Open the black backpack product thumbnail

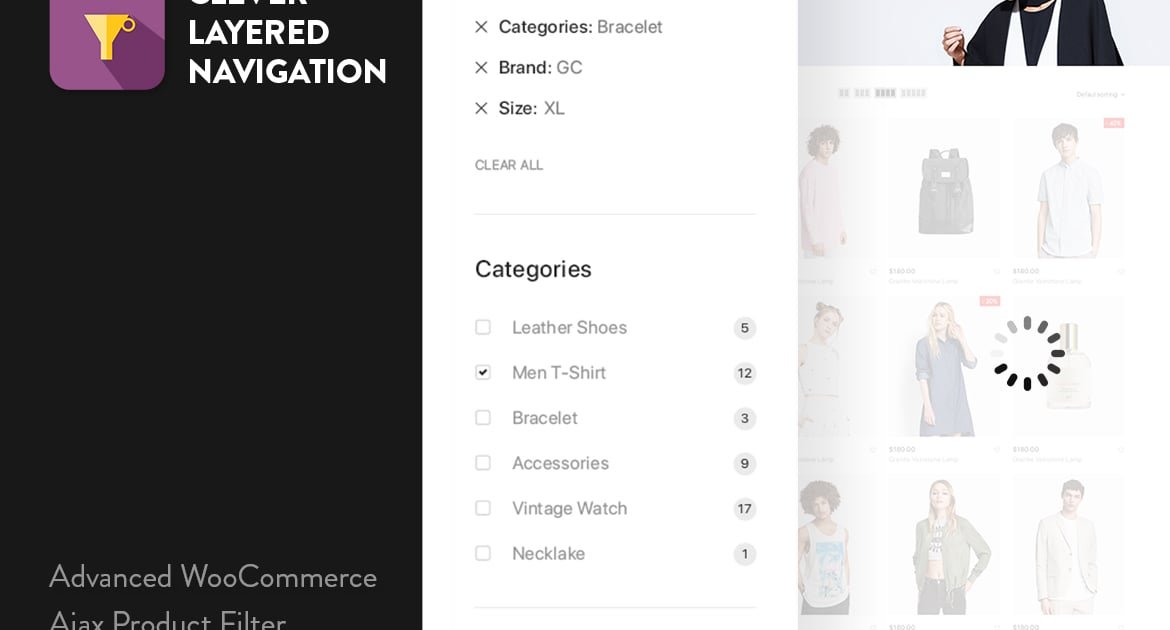point(943,190)
